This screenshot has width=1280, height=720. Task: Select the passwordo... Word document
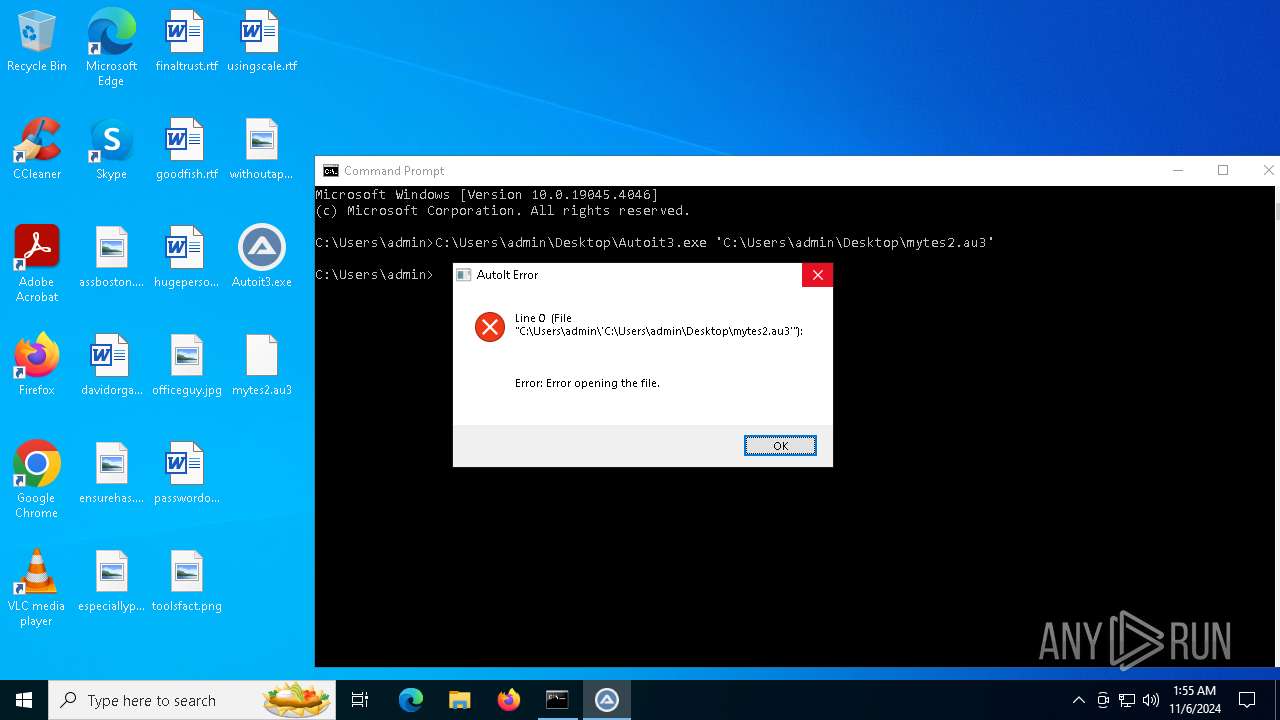186,473
